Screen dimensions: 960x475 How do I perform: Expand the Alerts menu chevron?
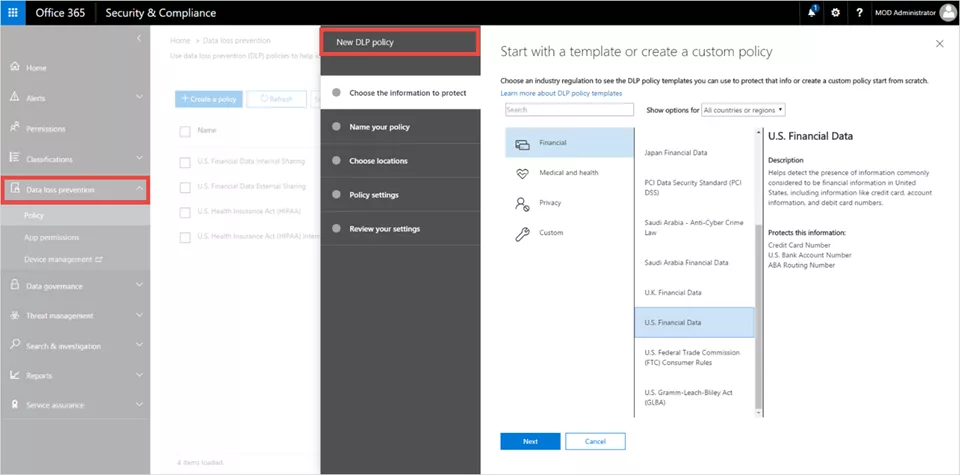(x=139, y=97)
